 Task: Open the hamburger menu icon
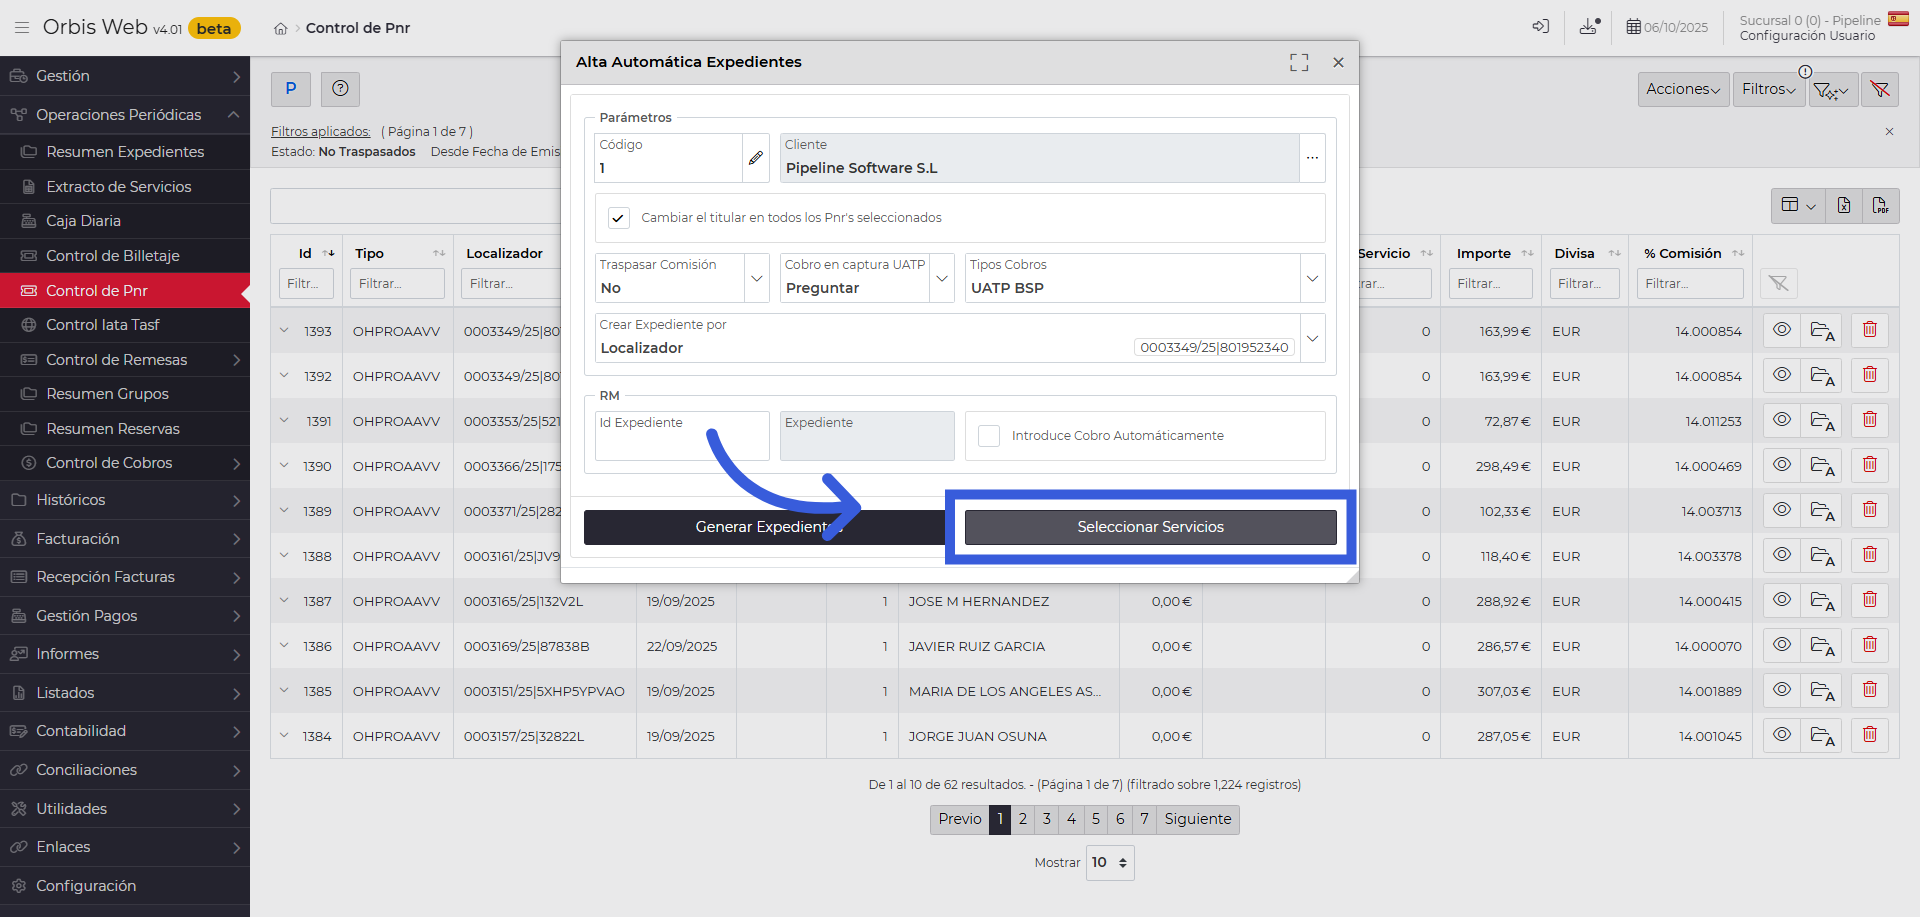point(21,28)
